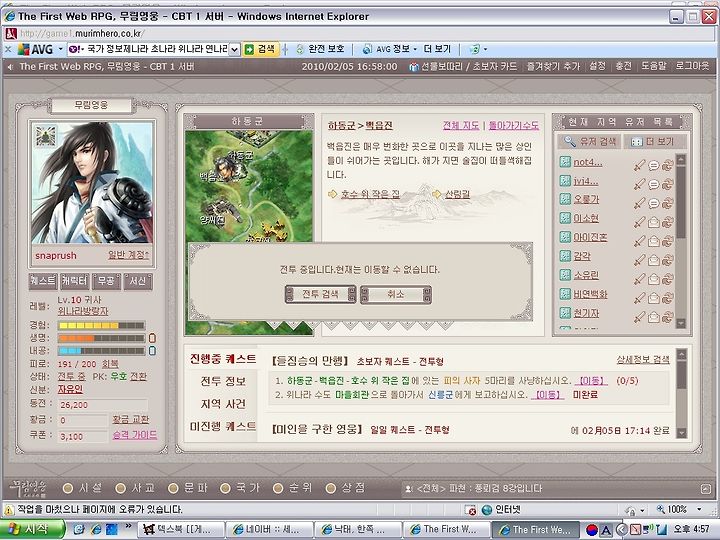The image size is (720, 540).
Task: Select the 시설 radio option
Action: tap(68, 488)
